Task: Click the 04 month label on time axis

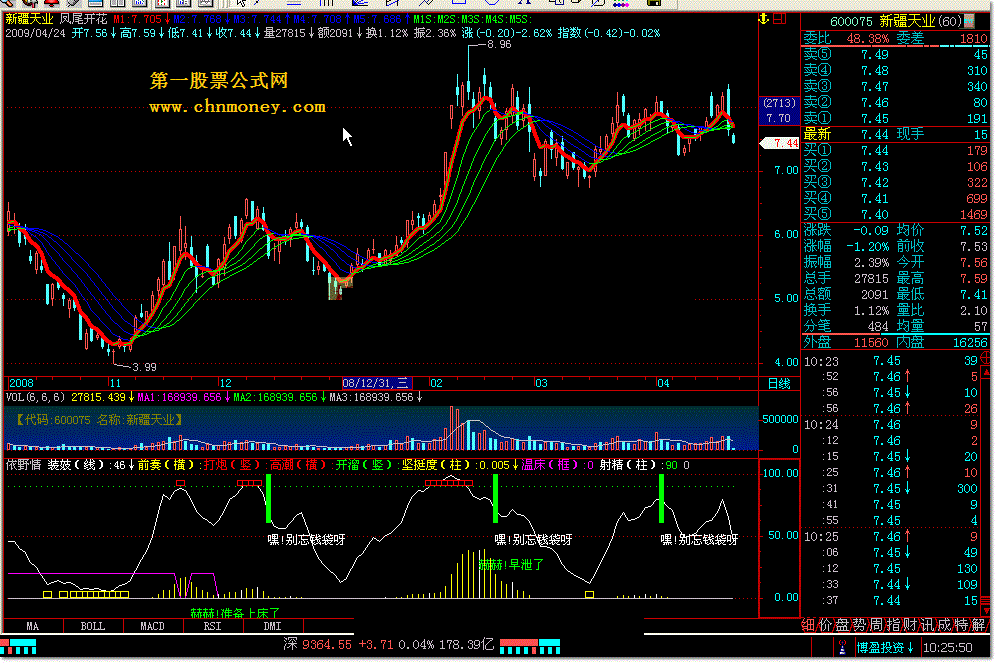Action: pos(663,383)
